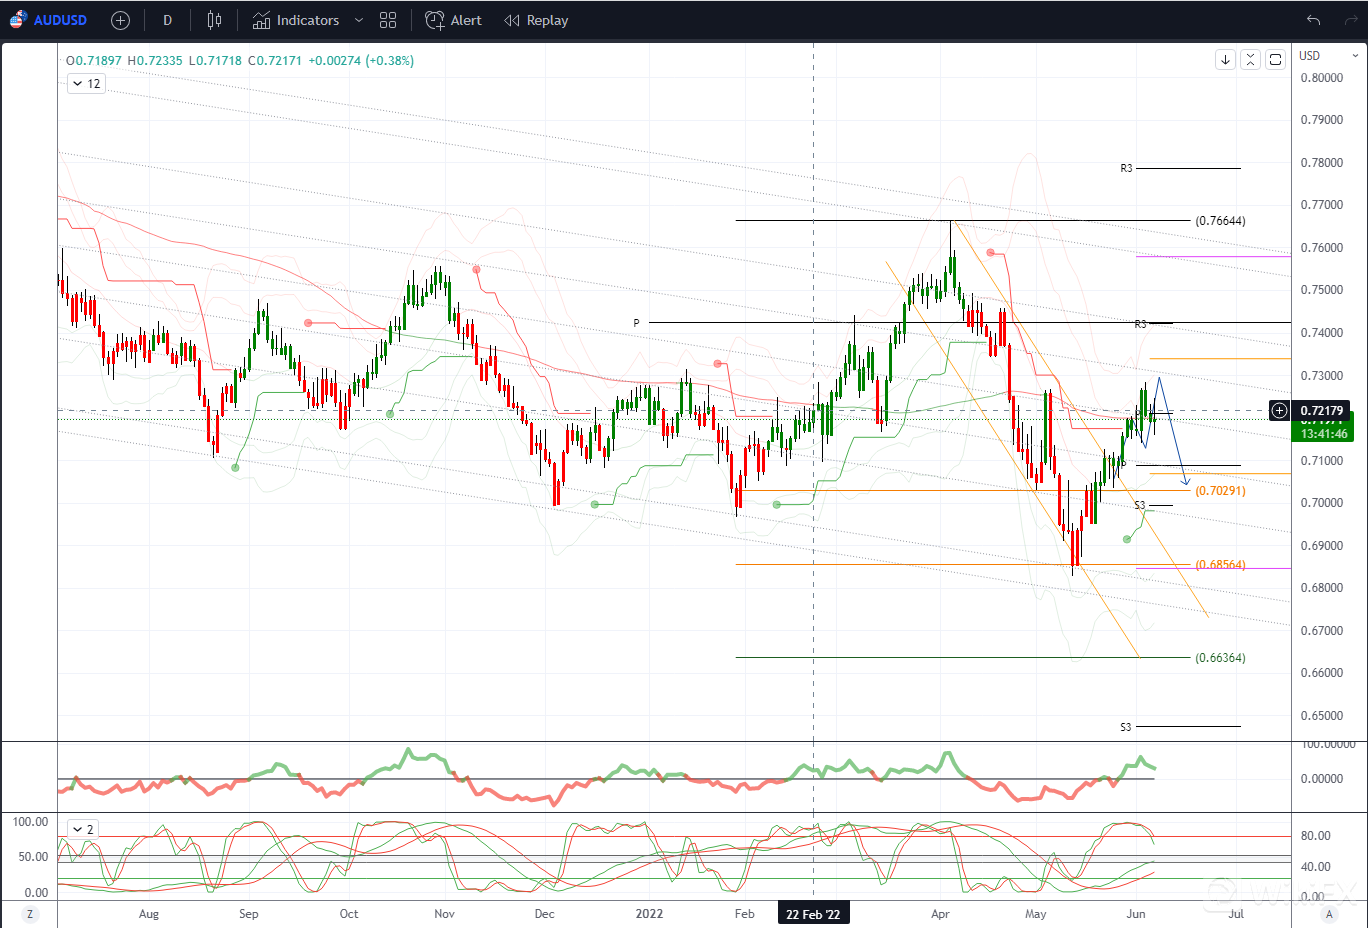Open the USD currency dropdown
Viewport: 1368px width, 928px height.
(x=1328, y=56)
